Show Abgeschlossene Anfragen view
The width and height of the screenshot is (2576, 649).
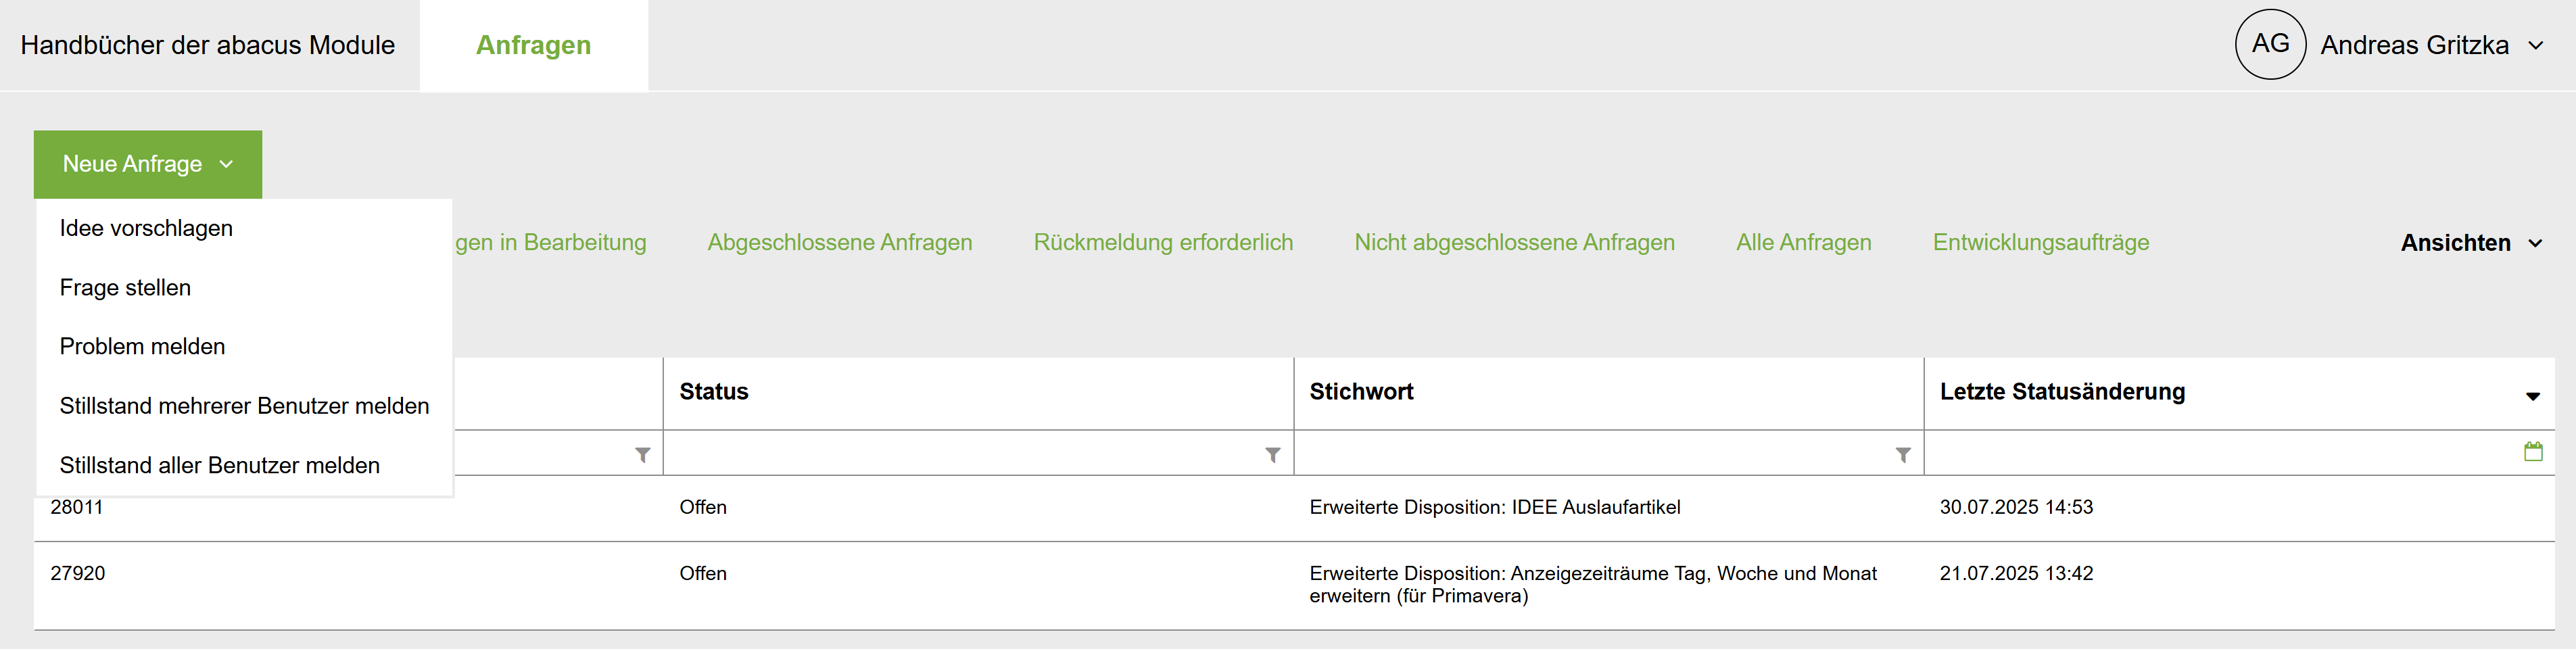click(x=839, y=243)
